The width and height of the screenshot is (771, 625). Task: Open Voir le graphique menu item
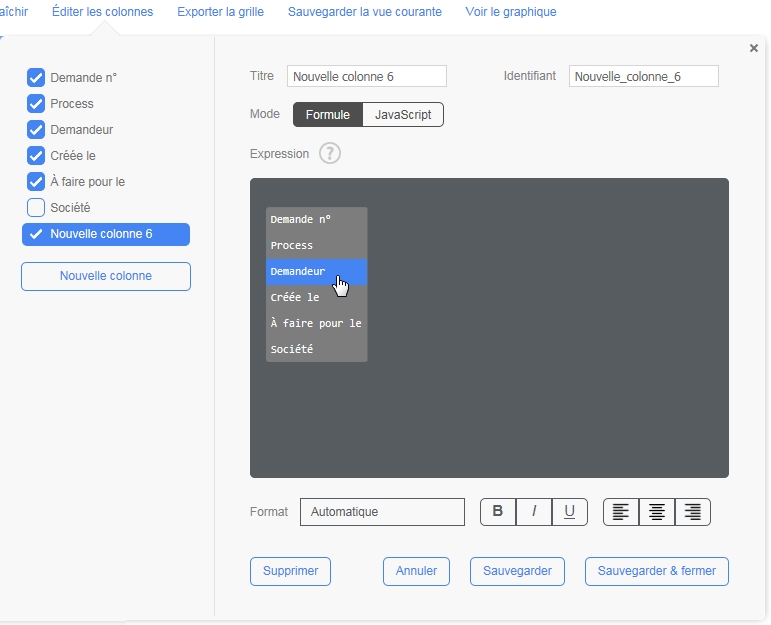point(510,12)
